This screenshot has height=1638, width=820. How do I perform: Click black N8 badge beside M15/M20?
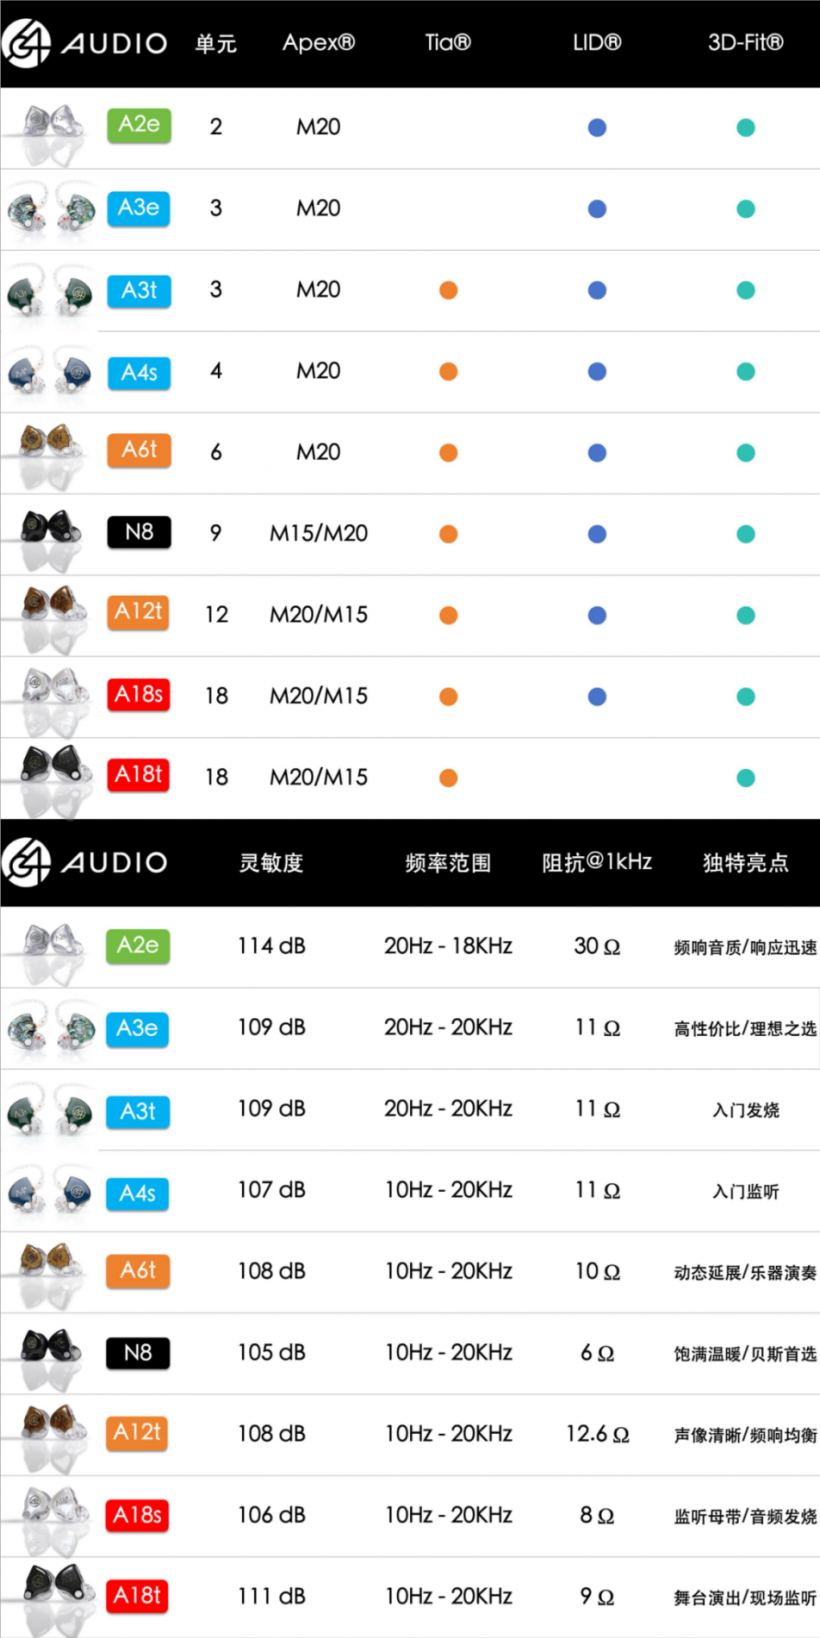click(139, 532)
